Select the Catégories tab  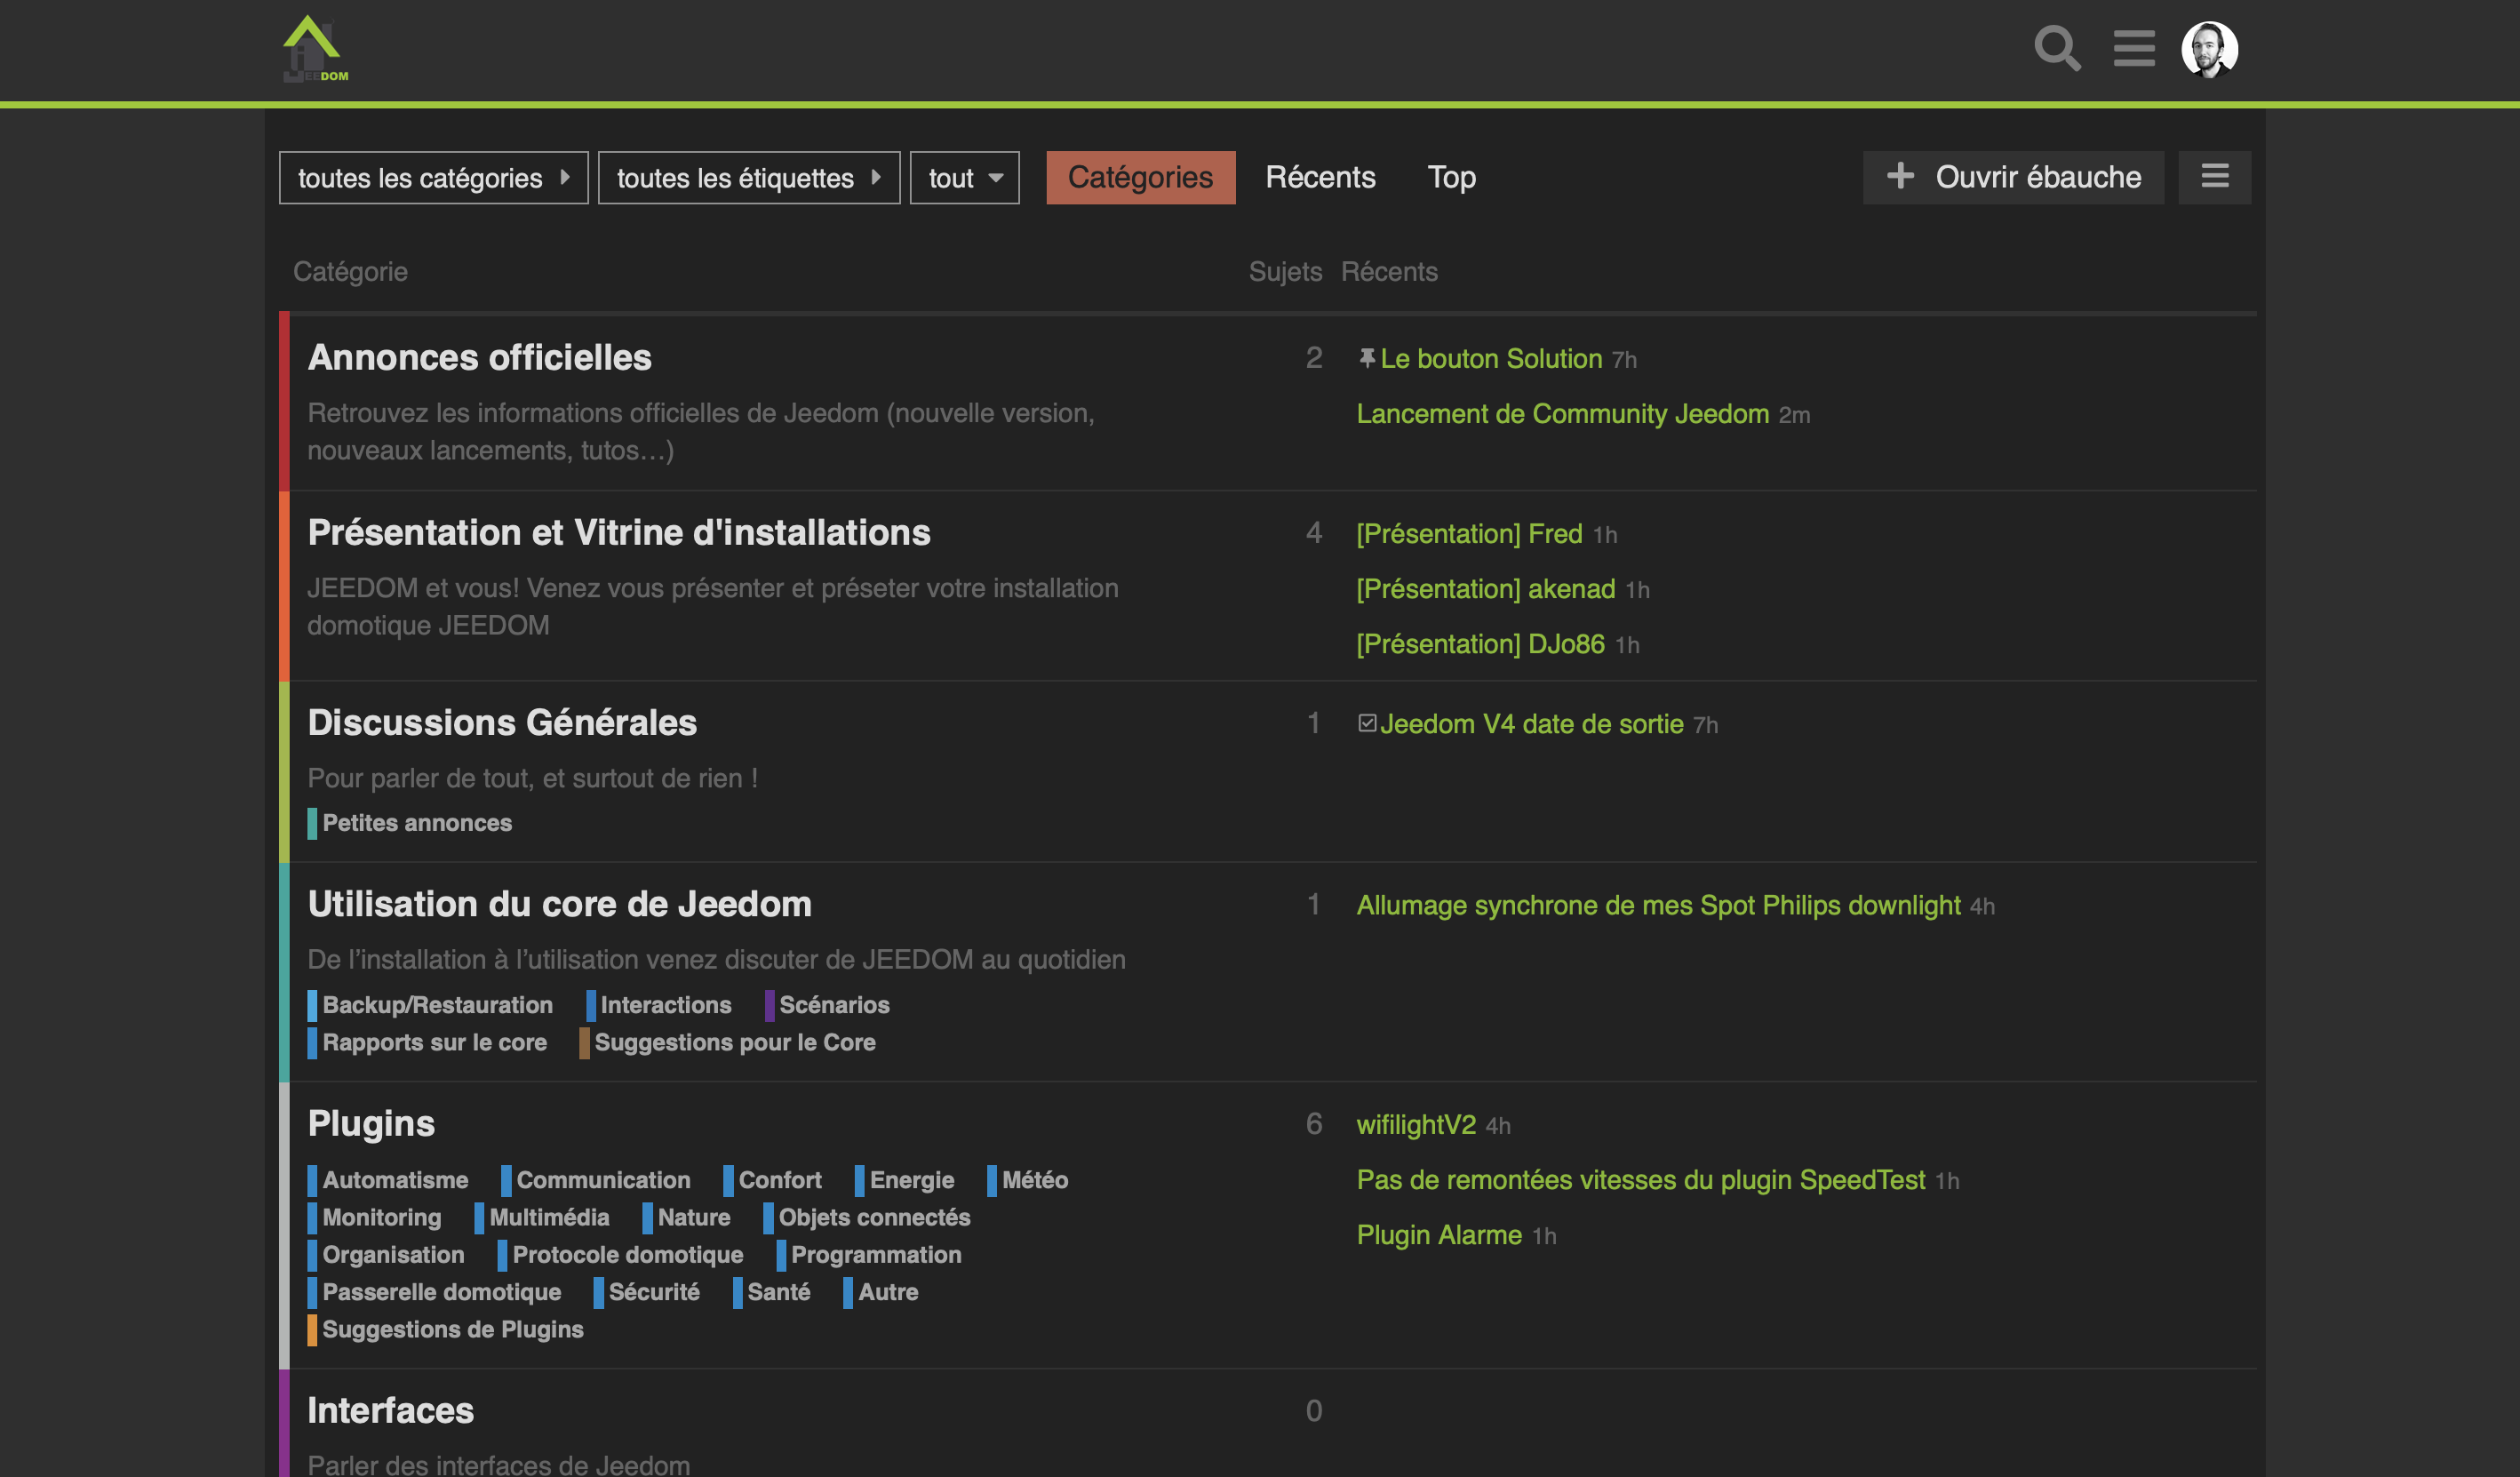[x=1140, y=178]
